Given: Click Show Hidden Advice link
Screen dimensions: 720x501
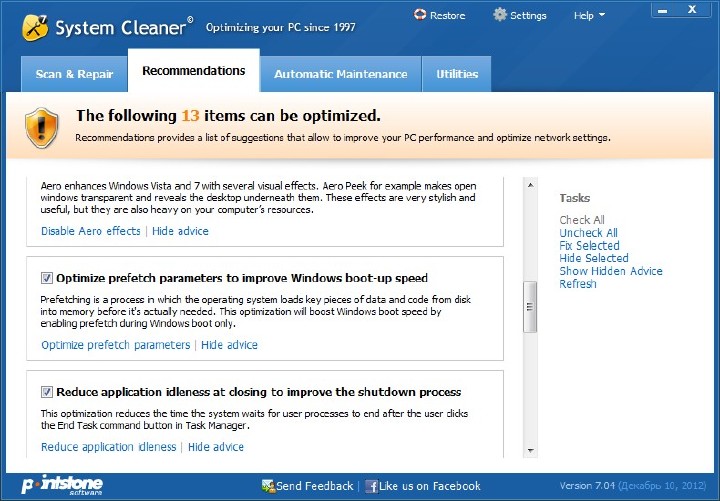Looking at the screenshot, I should (x=610, y=271).
